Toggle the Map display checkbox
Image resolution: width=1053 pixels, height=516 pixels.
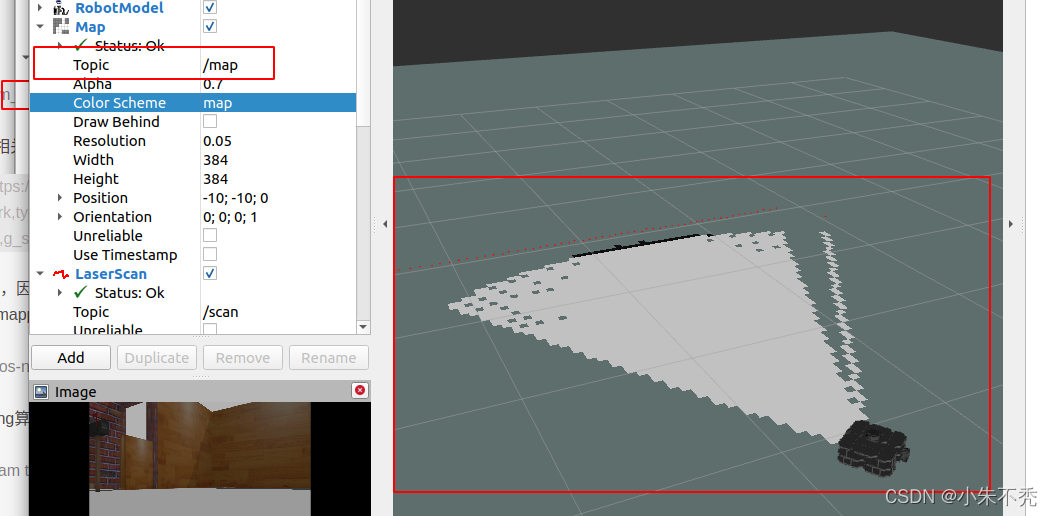point(210,26)
